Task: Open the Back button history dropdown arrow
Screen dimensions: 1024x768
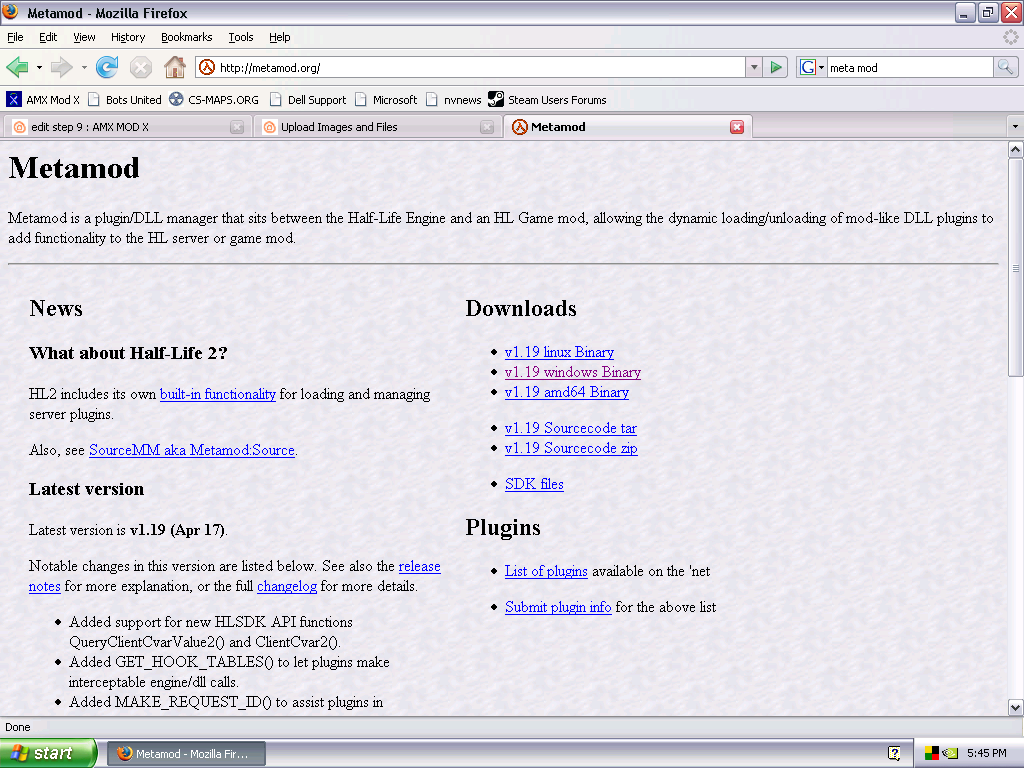Action: [x=39, y=67]
